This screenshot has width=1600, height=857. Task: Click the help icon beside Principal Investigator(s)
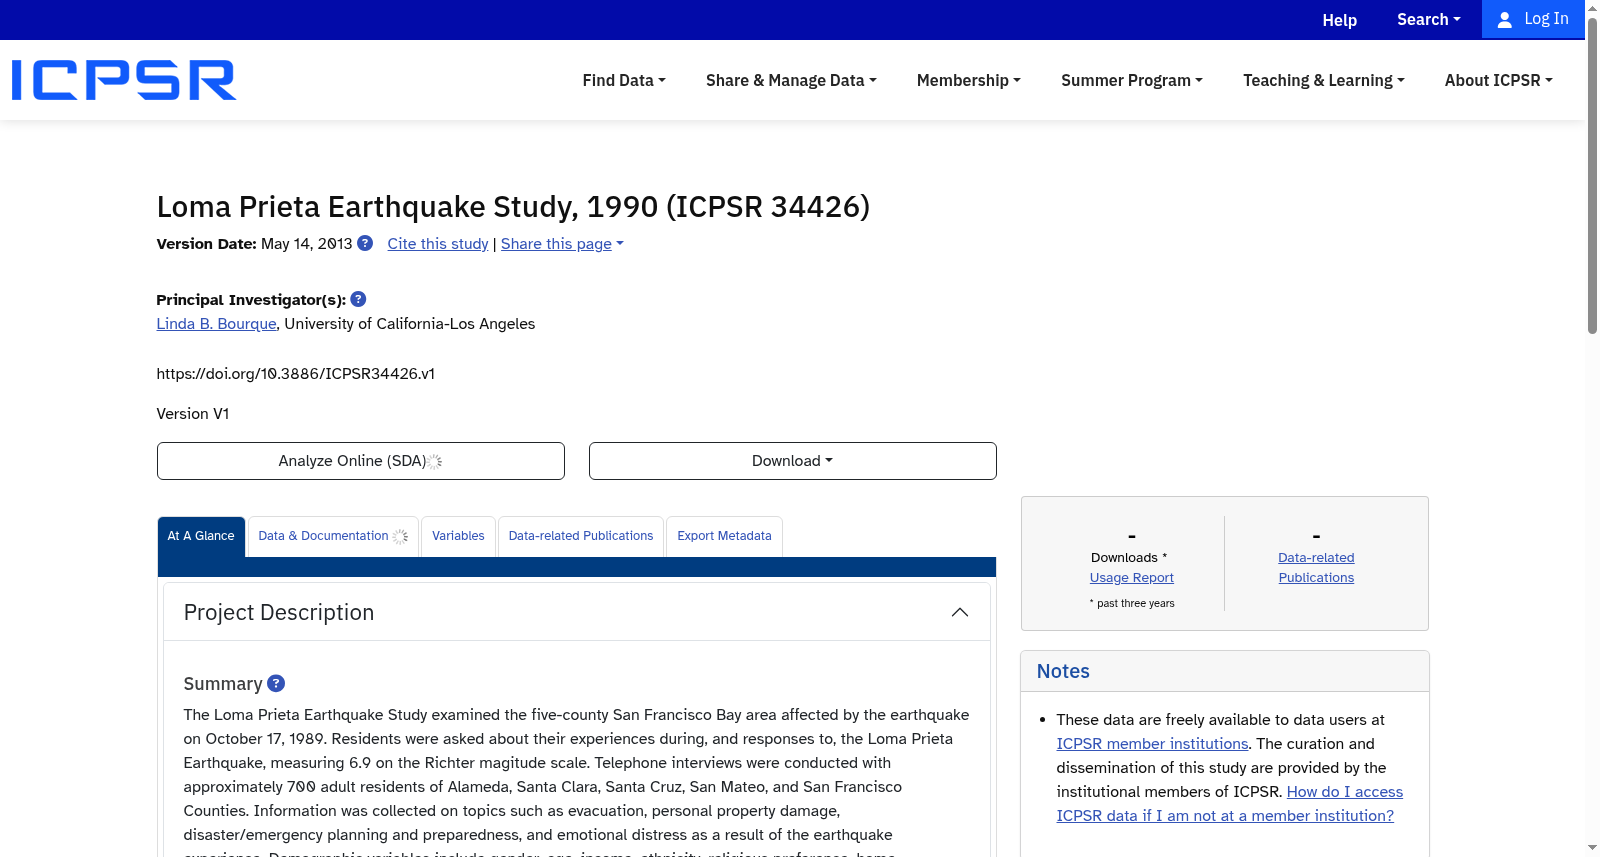358,299
